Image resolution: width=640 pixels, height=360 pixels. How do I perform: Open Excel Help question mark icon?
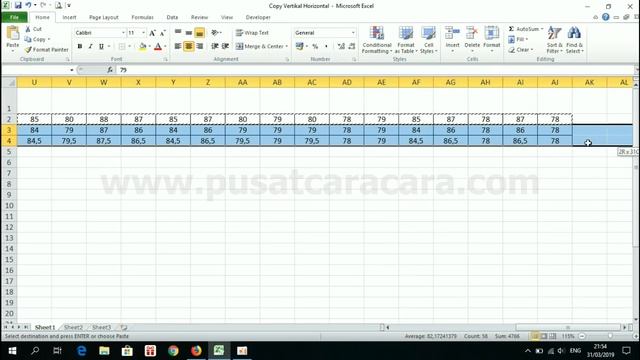pyautogui.click(x=606, y=17)
